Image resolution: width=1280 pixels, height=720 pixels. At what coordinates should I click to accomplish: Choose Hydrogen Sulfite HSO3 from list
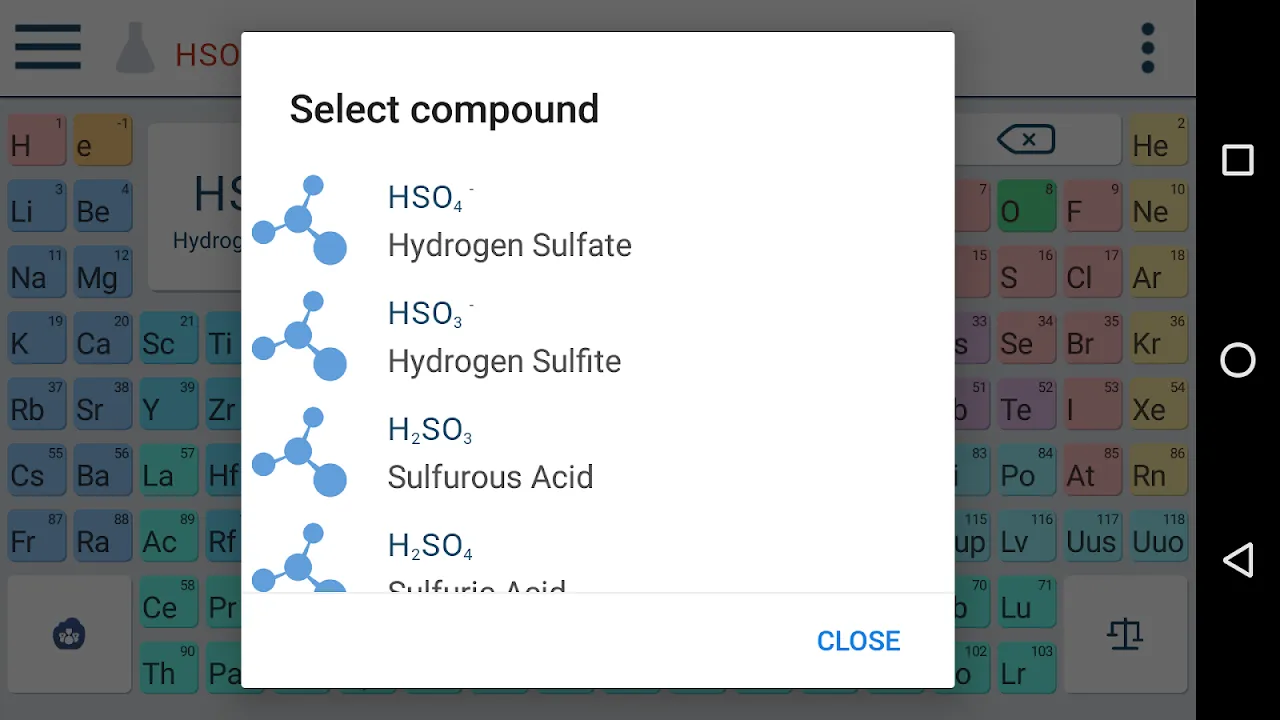tap(504, 337)
